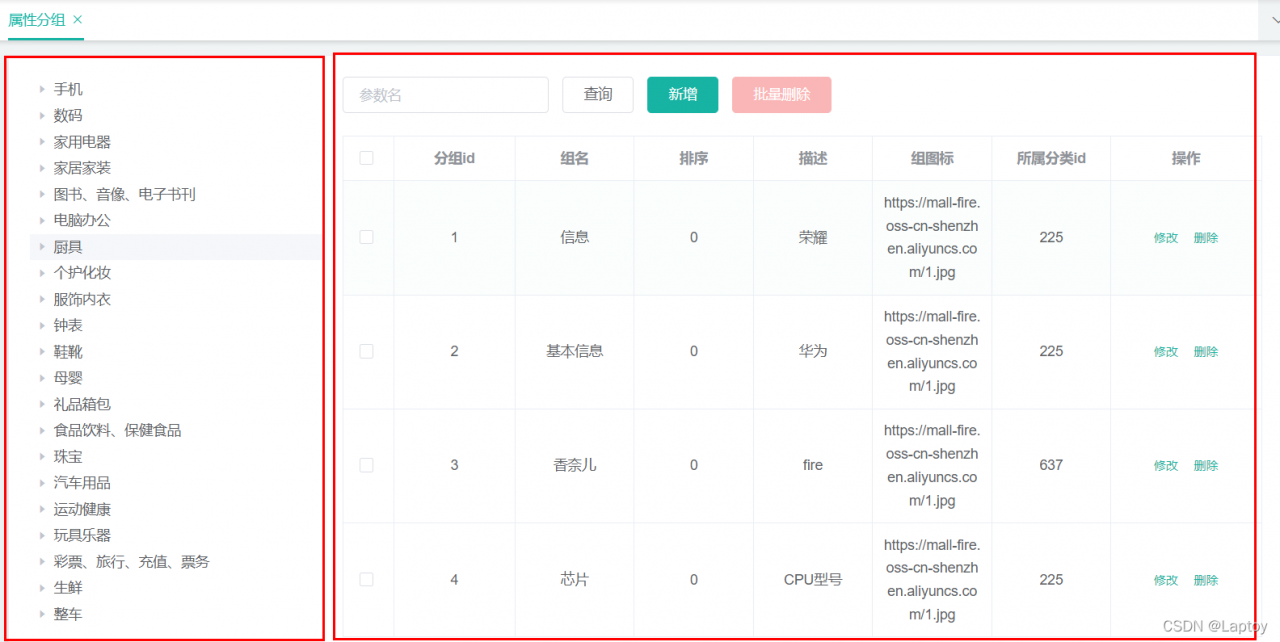Click the 操作 column header
This screenshot has height=642, width=1280.
[x=1186, y=158]
